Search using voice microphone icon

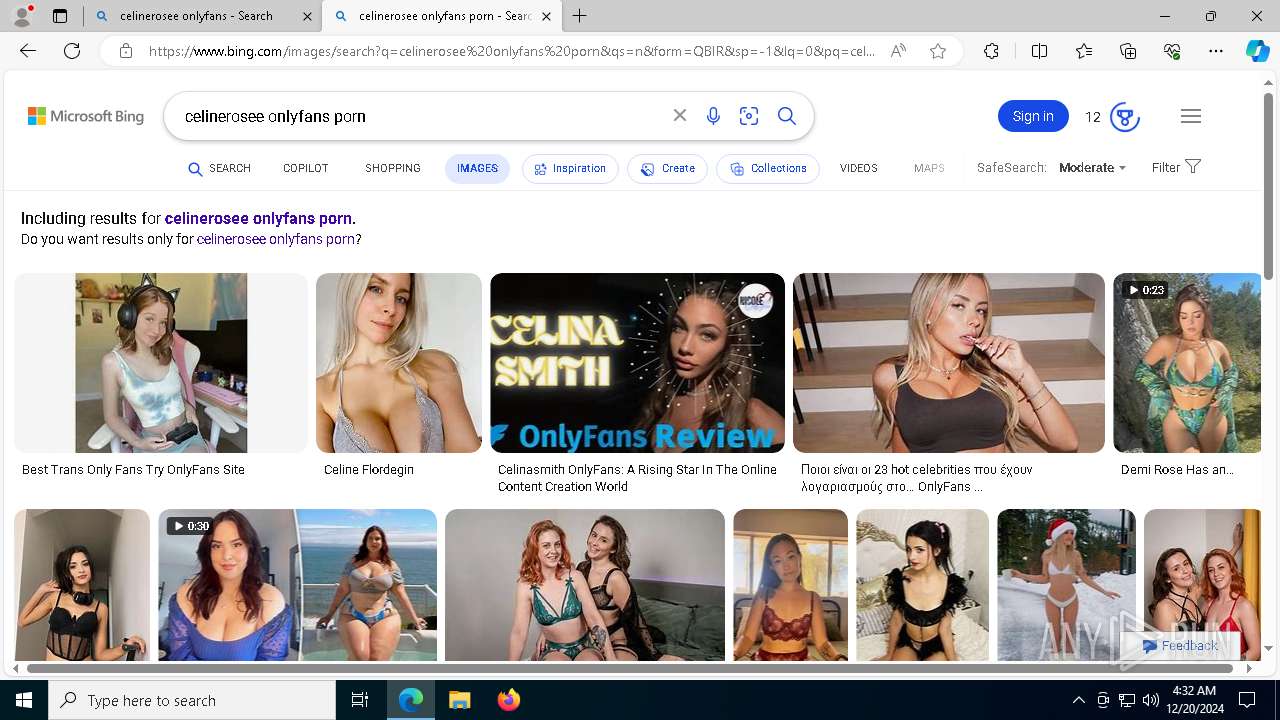pos(713,116)
